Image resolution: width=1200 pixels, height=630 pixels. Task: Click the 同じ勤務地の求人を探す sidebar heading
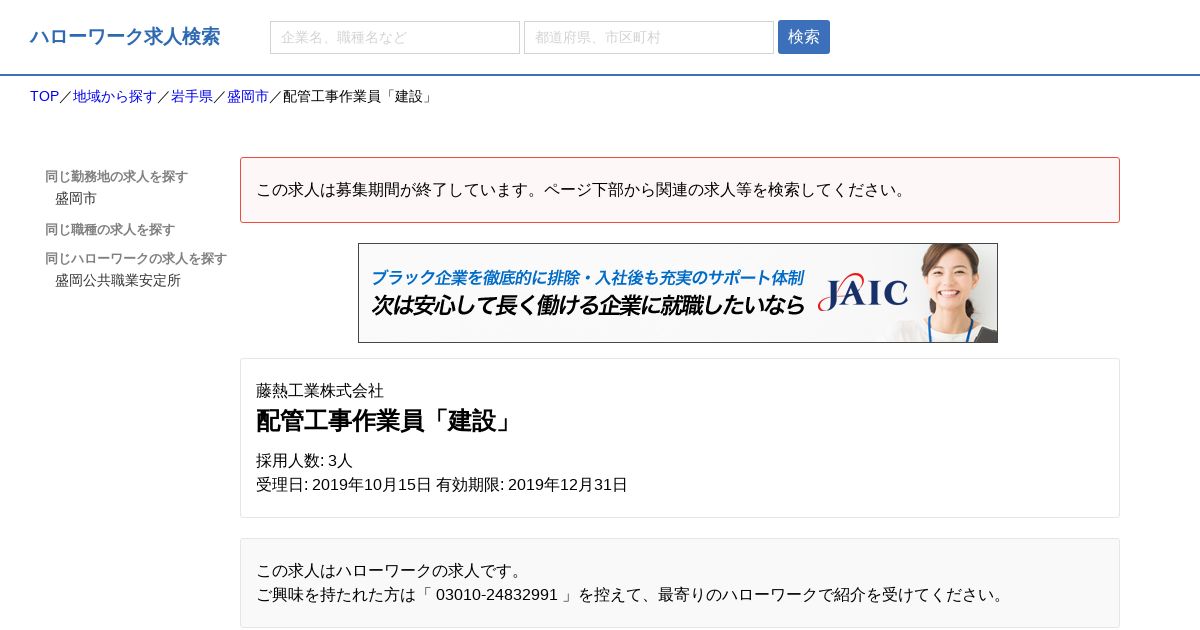[116, 176]
